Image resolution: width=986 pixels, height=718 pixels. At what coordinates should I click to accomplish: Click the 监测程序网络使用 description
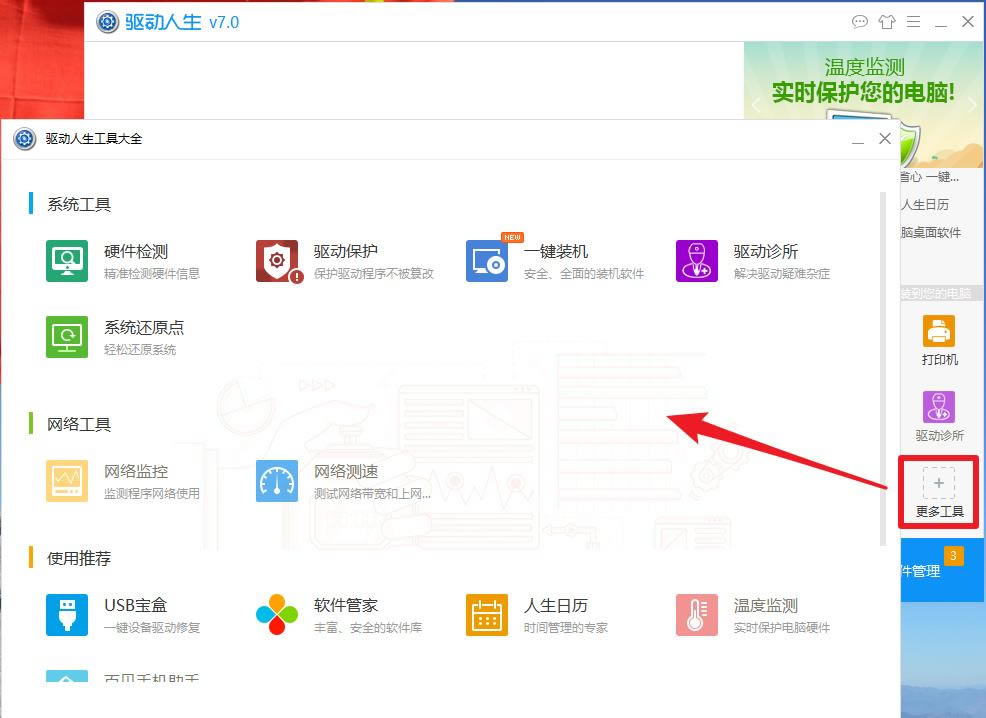(x=152, y=494)
